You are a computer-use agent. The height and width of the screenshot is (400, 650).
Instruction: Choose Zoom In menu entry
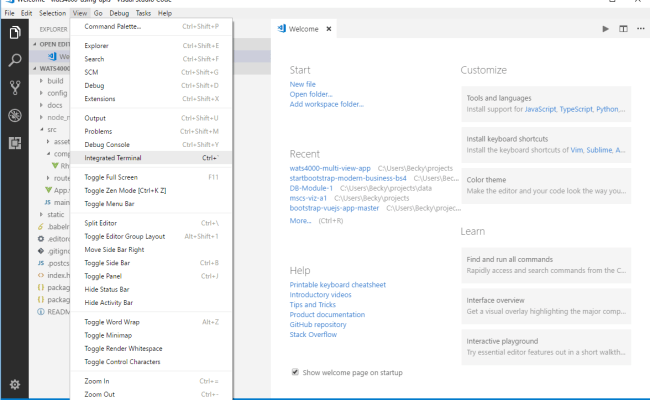tap(151, 381)
